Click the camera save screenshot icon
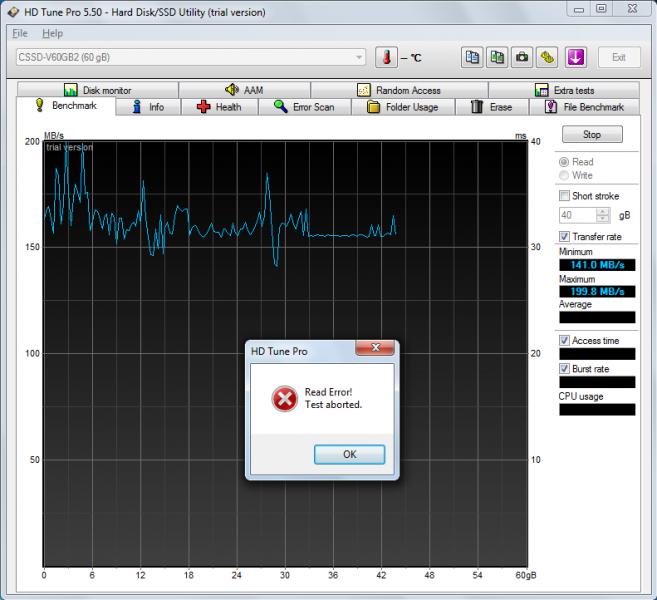This screenshot has width=657, height=600. 522,58
